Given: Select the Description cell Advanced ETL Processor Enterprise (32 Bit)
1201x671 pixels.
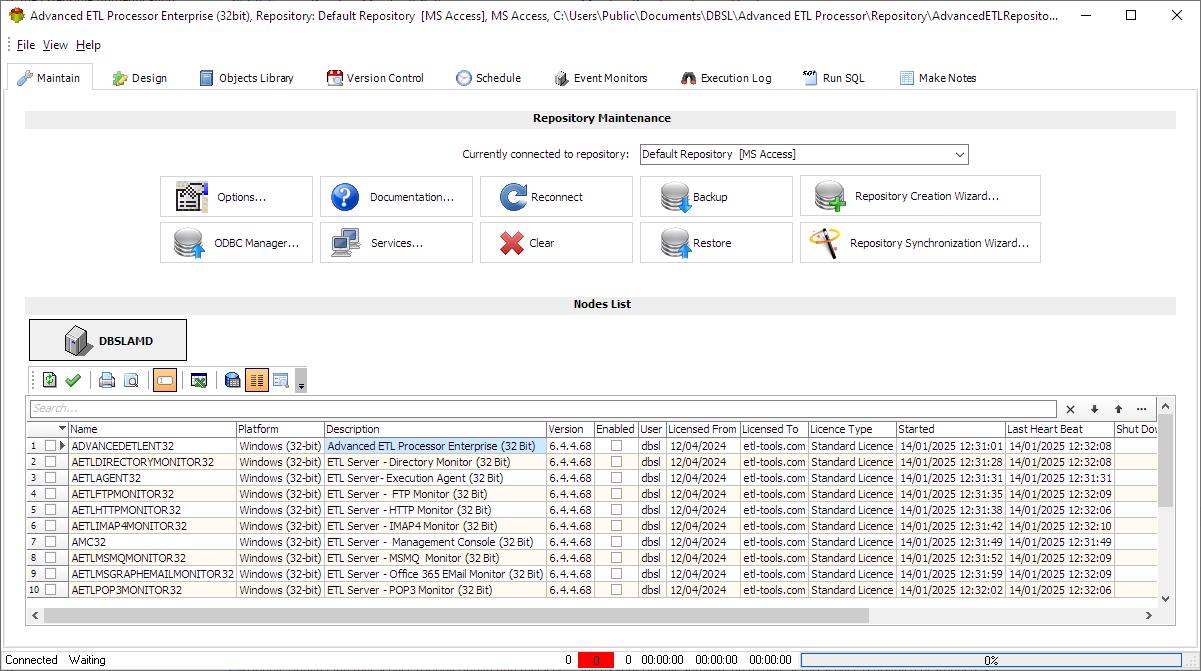Looking at the screenshot, I should [436, 446].
